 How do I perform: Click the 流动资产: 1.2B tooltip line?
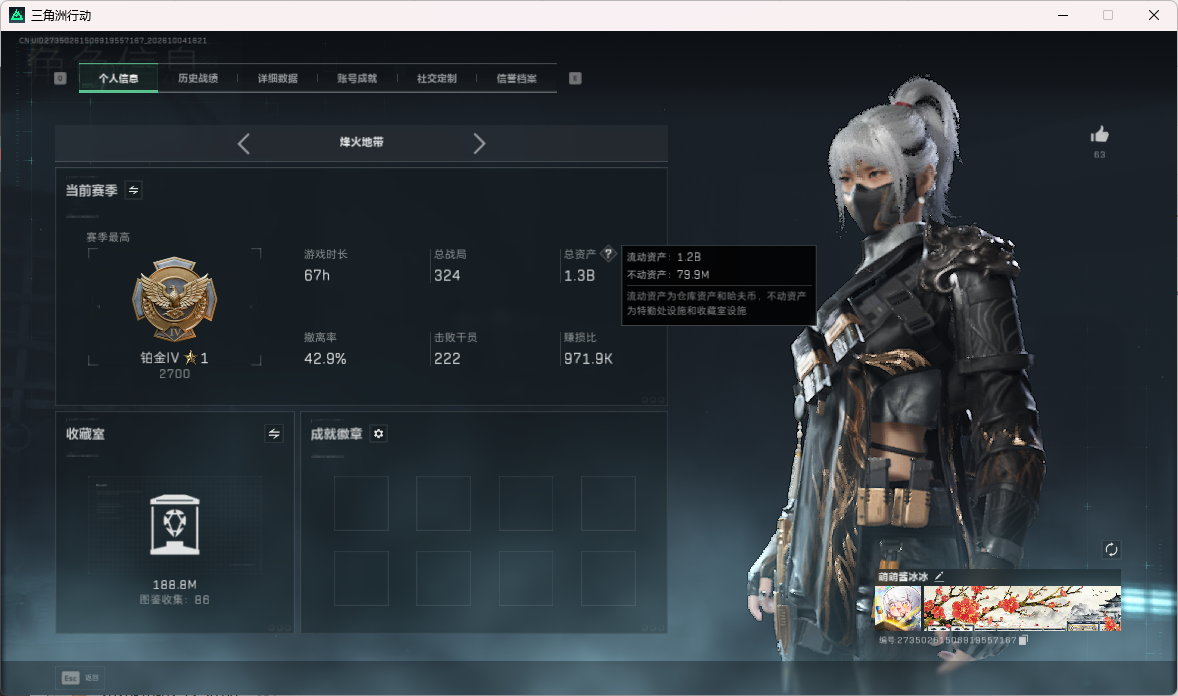664,257
